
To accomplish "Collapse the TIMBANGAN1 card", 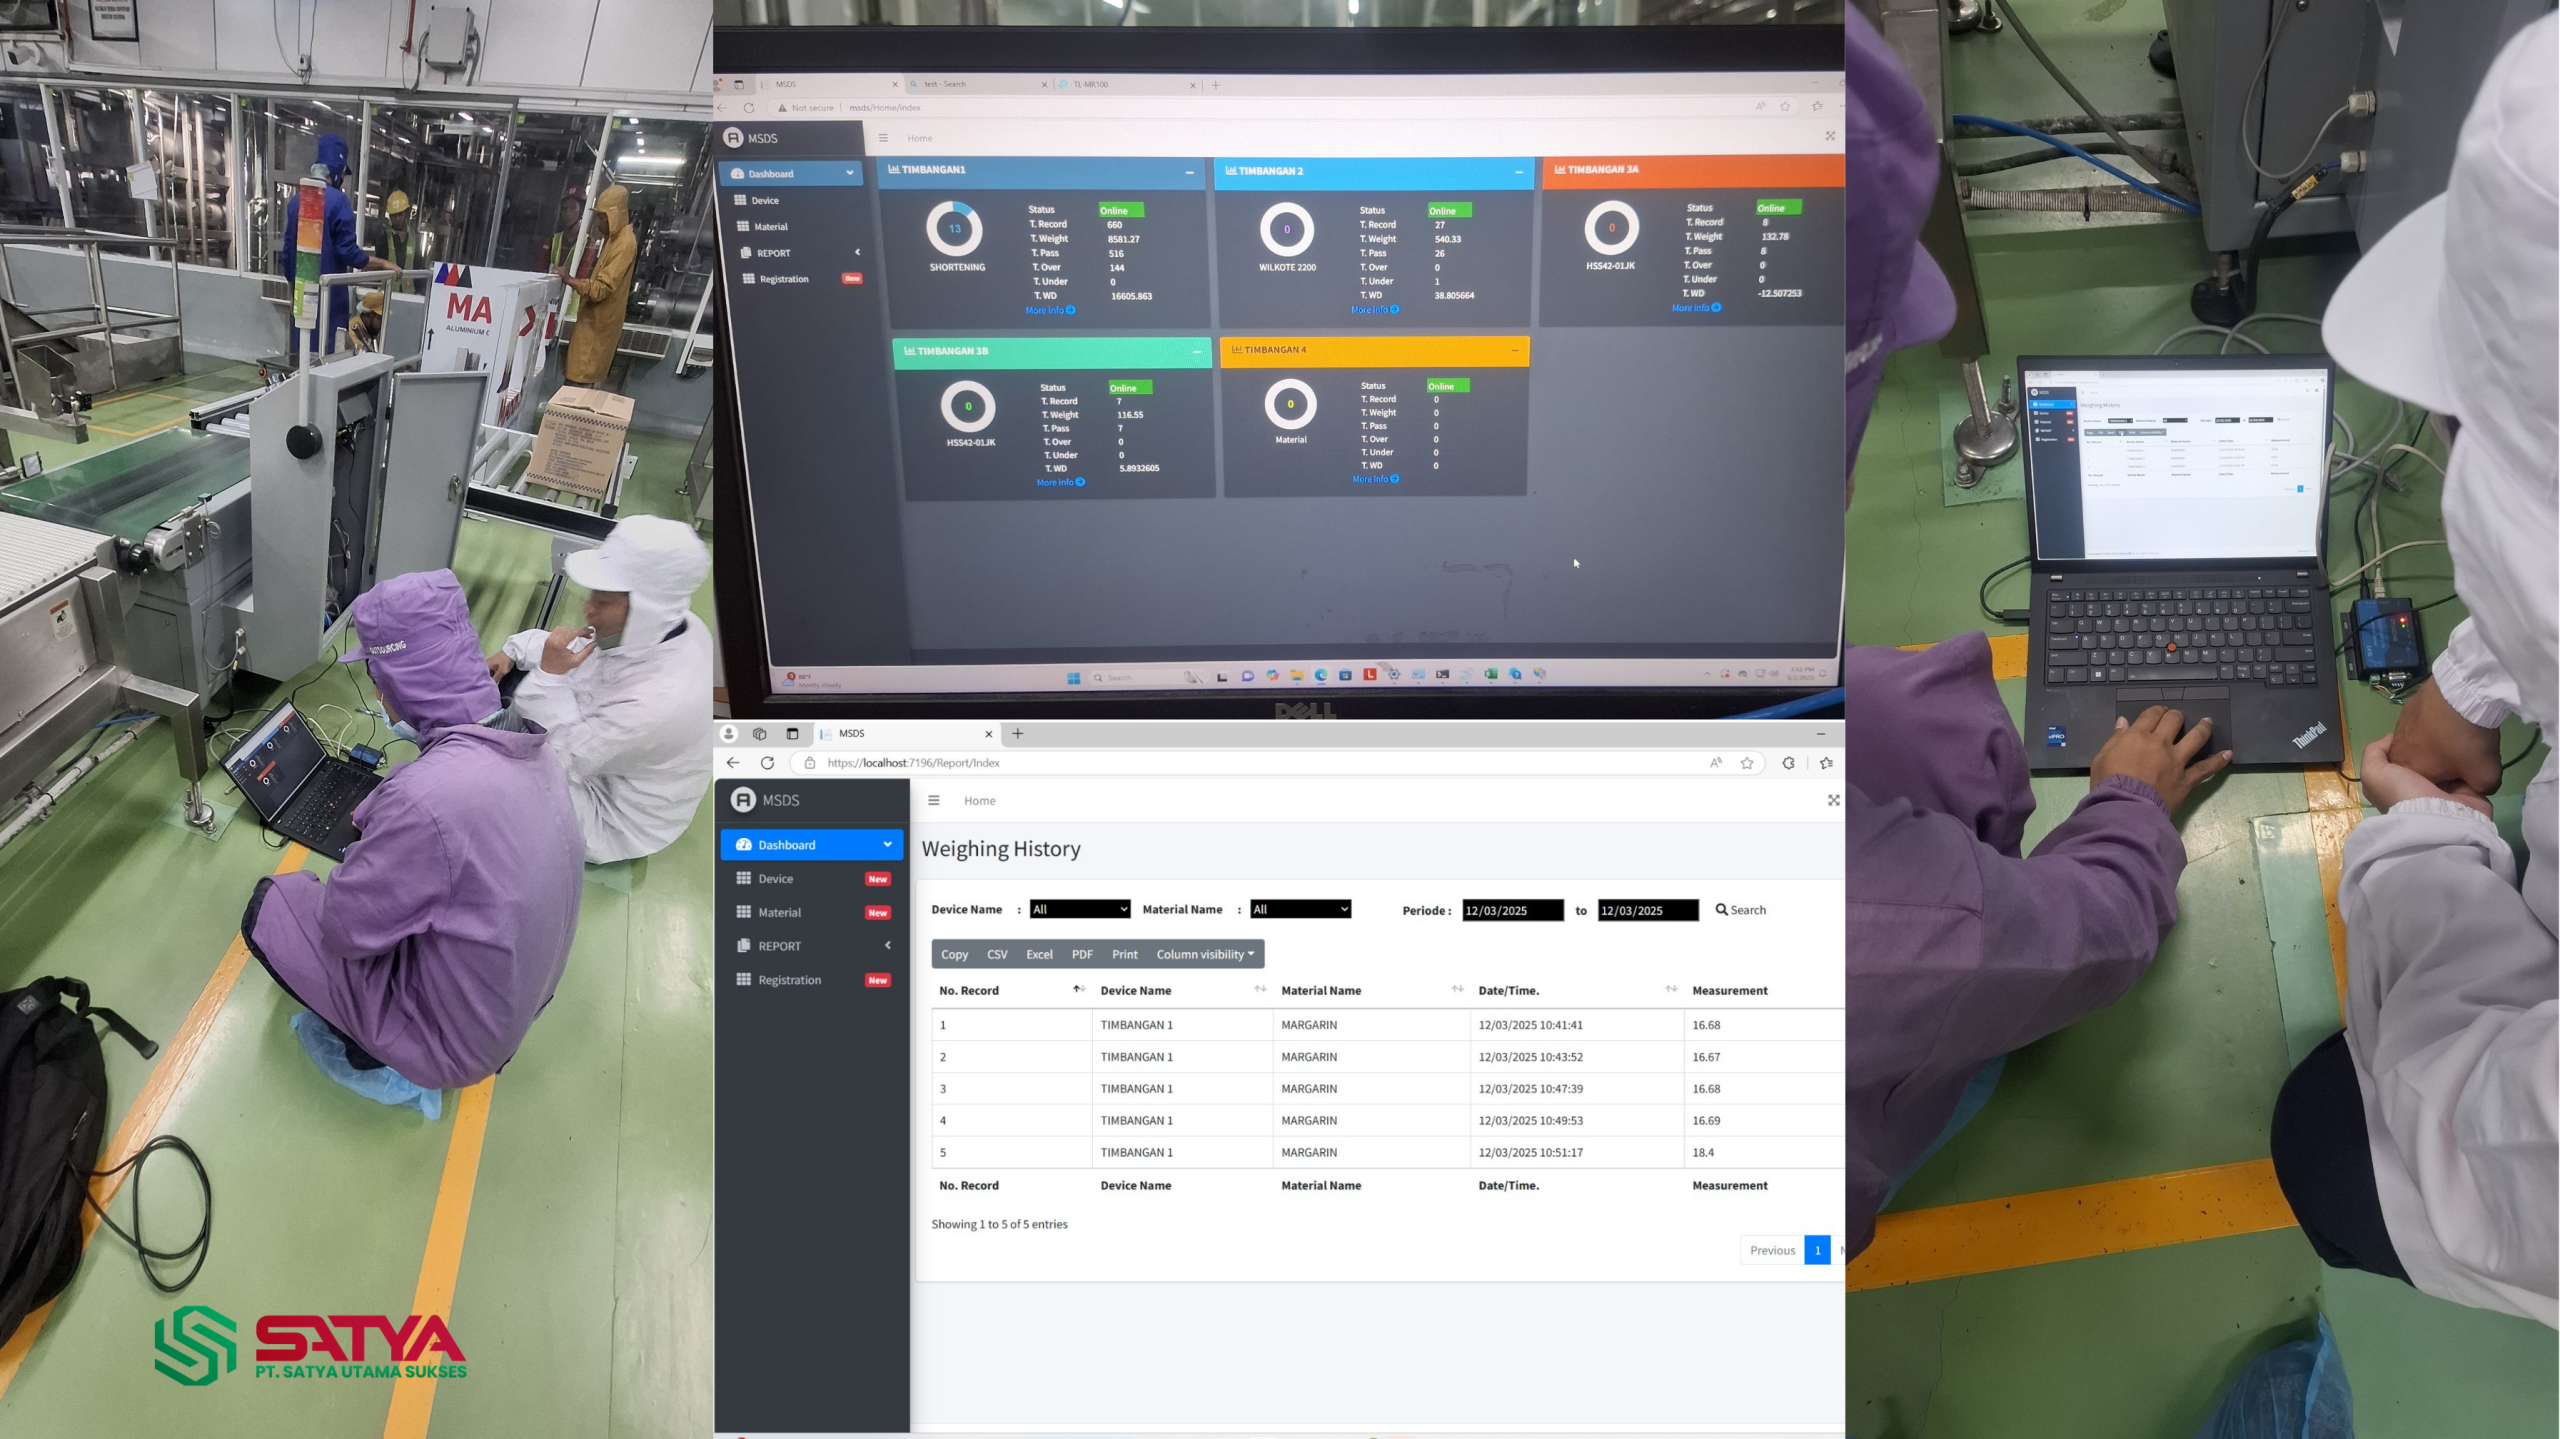I will click(x=1189, y=172).
